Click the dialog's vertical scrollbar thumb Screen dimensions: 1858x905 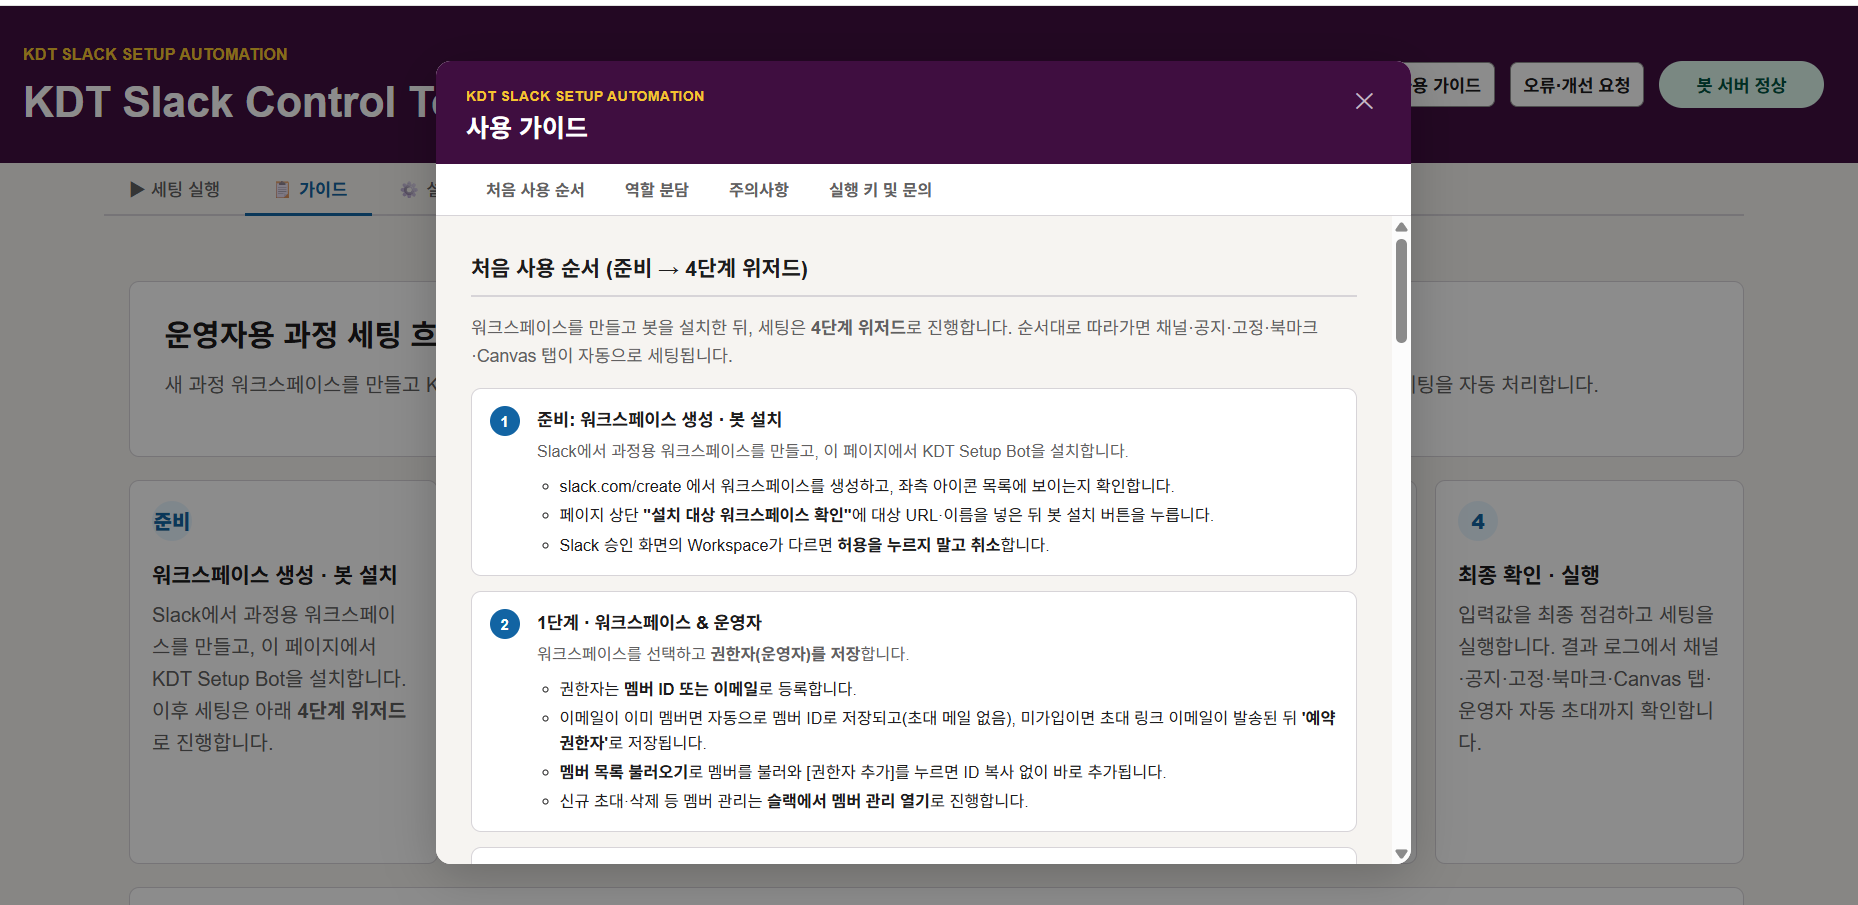[1401, 291]
